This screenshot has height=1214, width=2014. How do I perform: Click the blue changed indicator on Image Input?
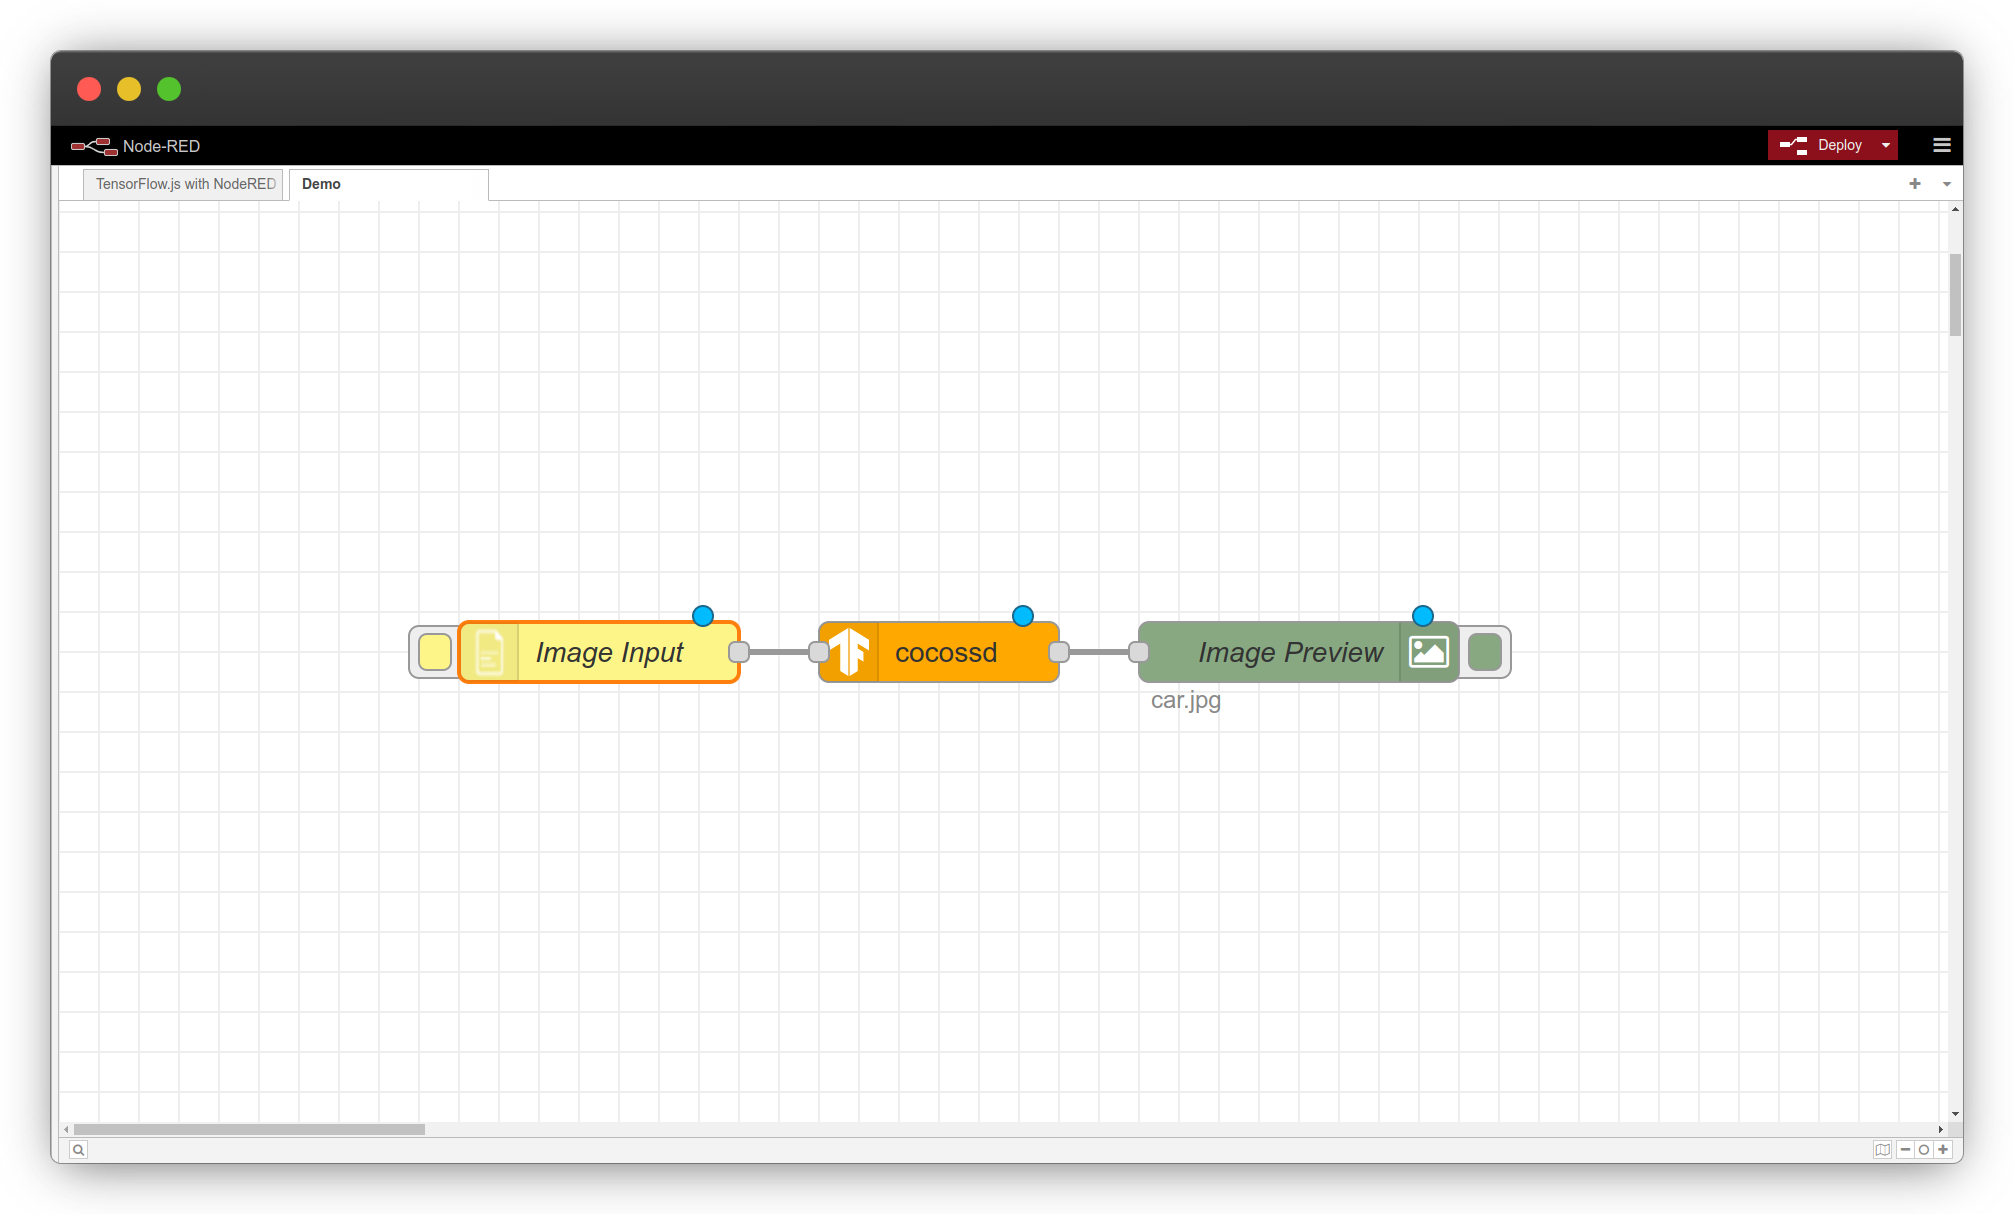(x=703, y=616)
